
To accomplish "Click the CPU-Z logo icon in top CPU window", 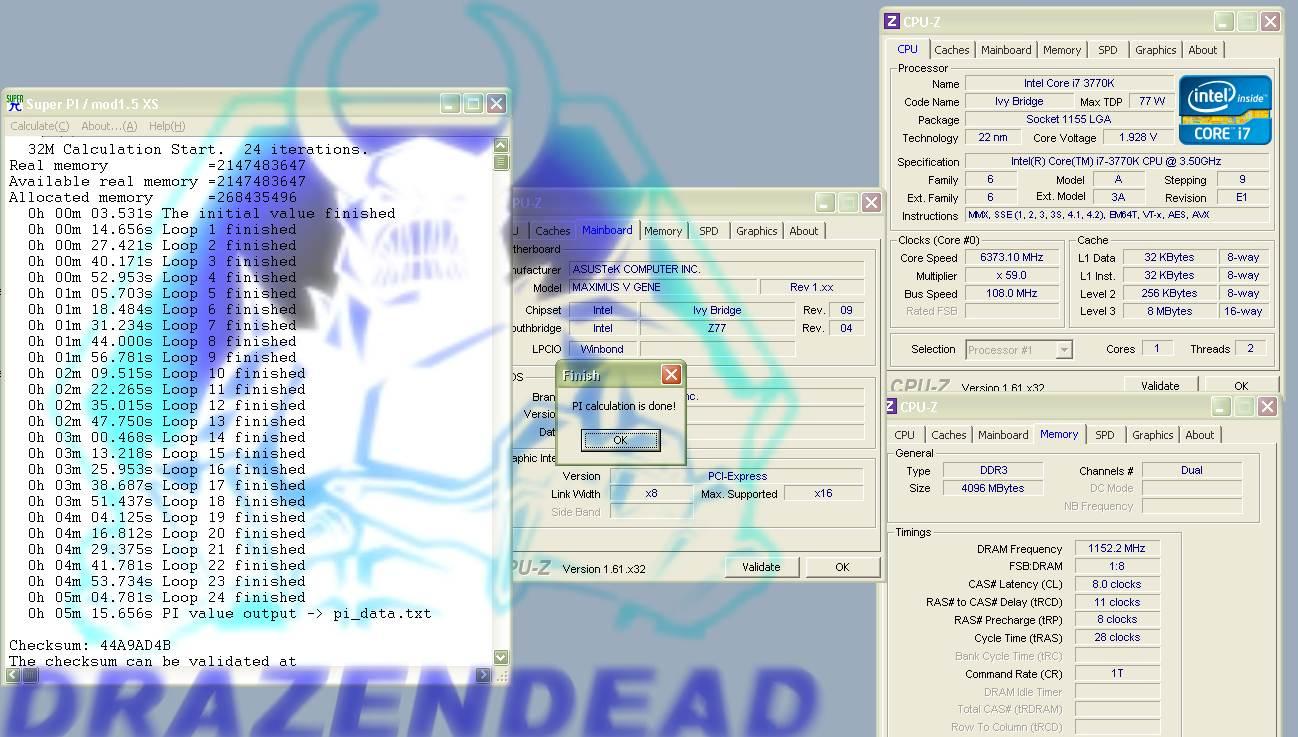I will (892, 21).
